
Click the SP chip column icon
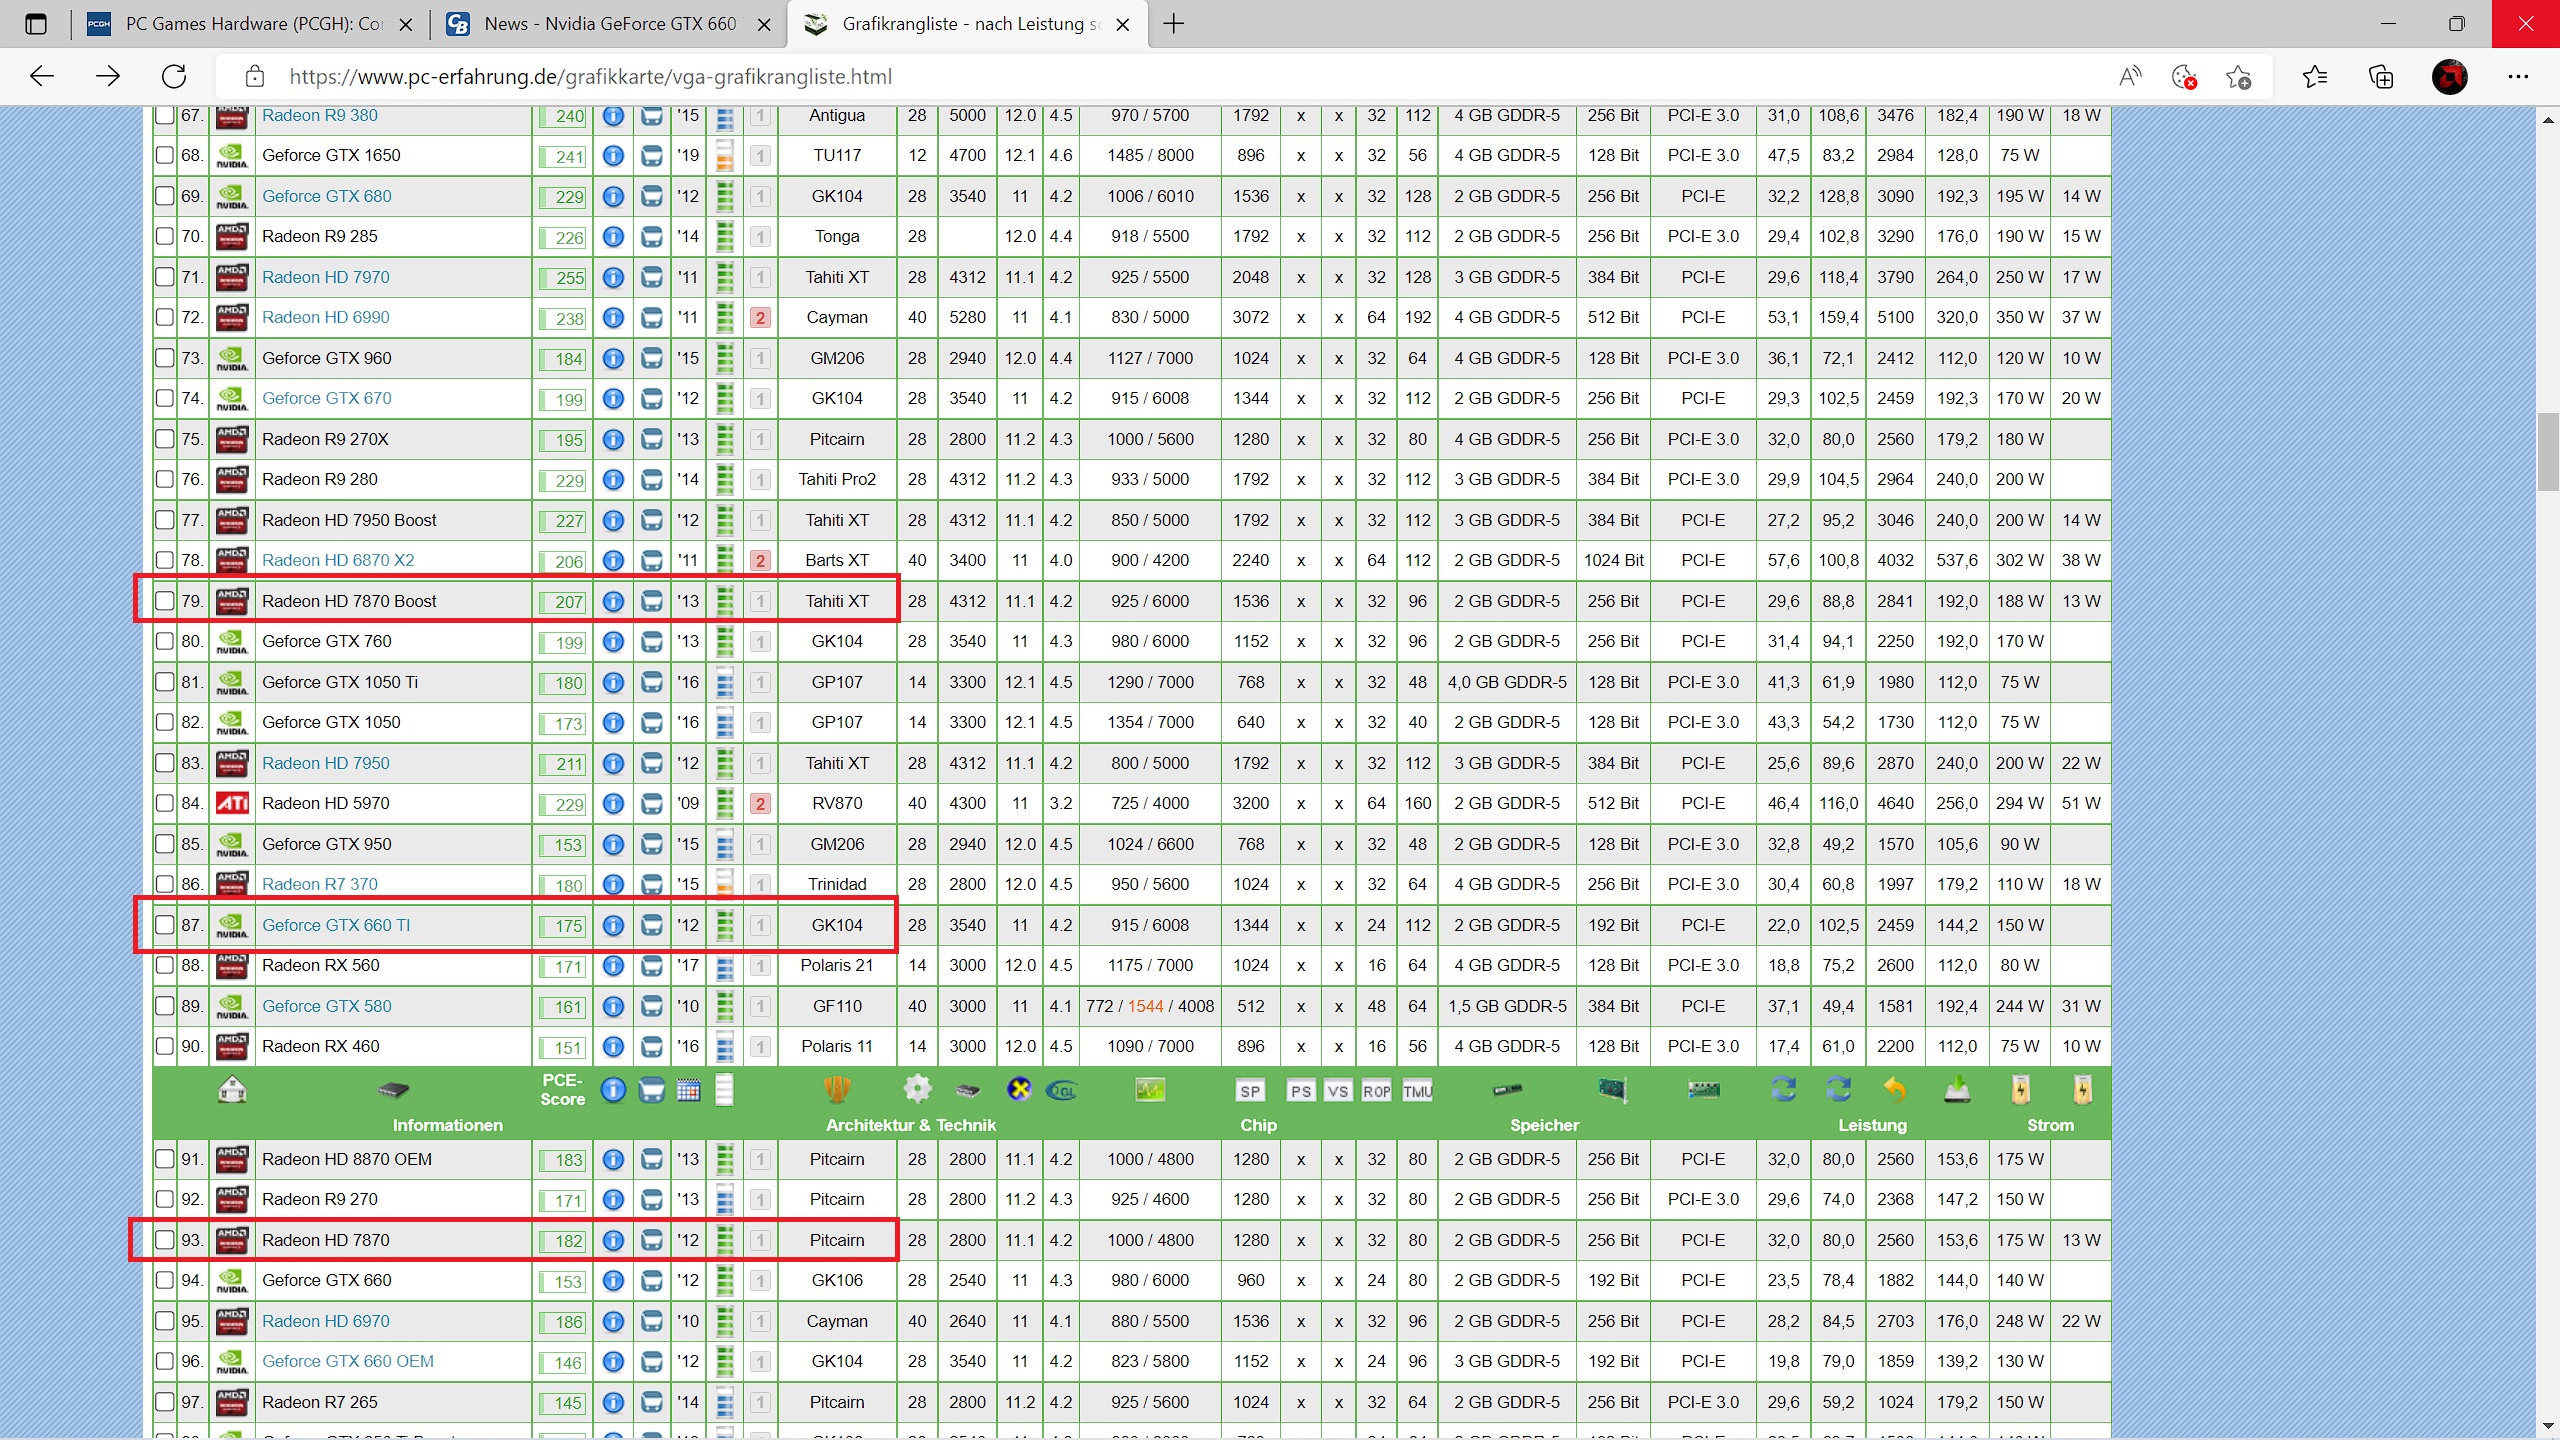[1250, 1091]
